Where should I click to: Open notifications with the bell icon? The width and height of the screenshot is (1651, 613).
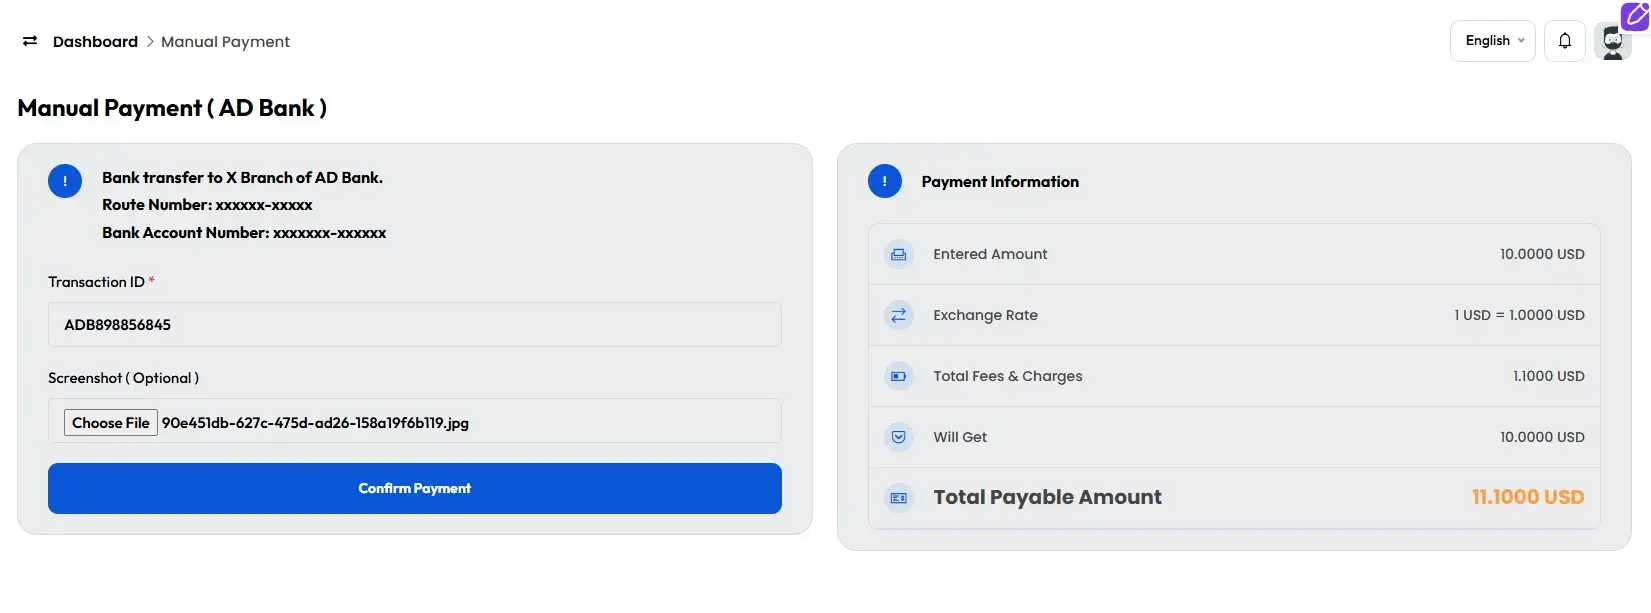pos(1565,41)
